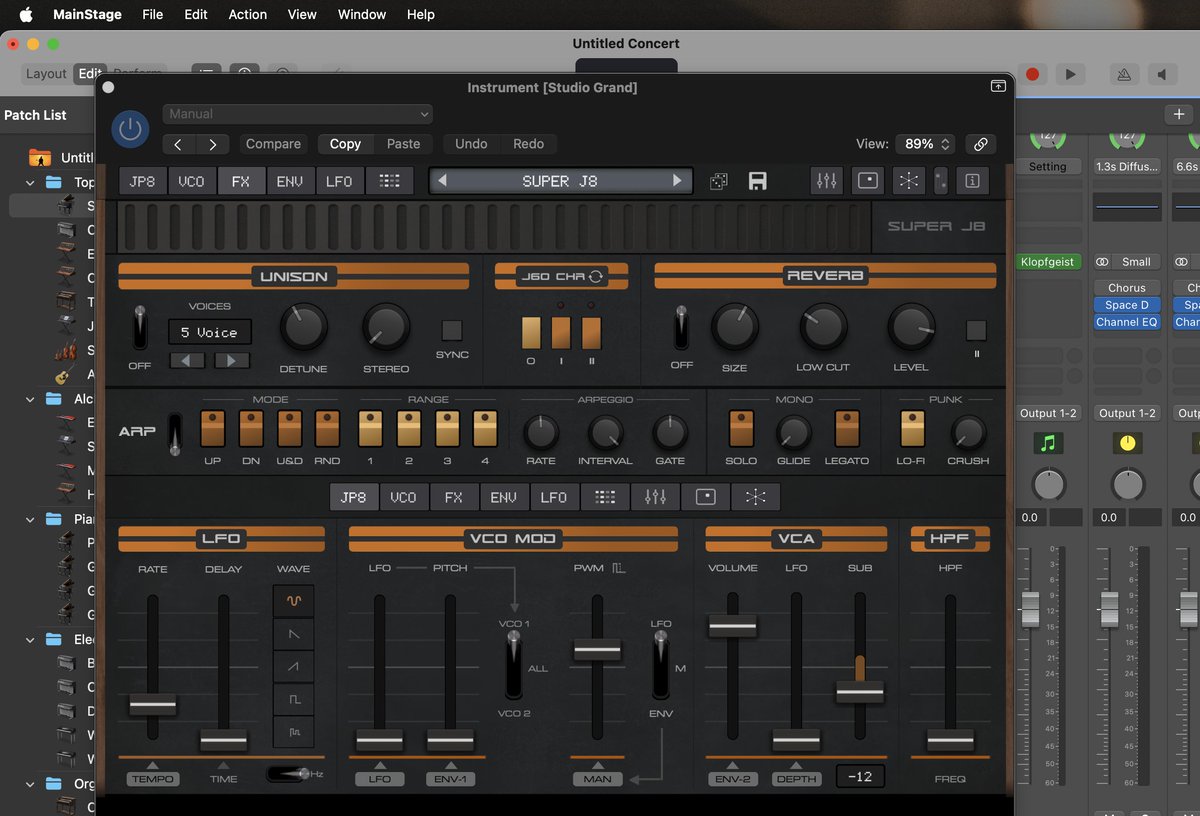Click the MAN selector under PWM slider
This screenshot has width=1200, height=816.
(597, 779)
